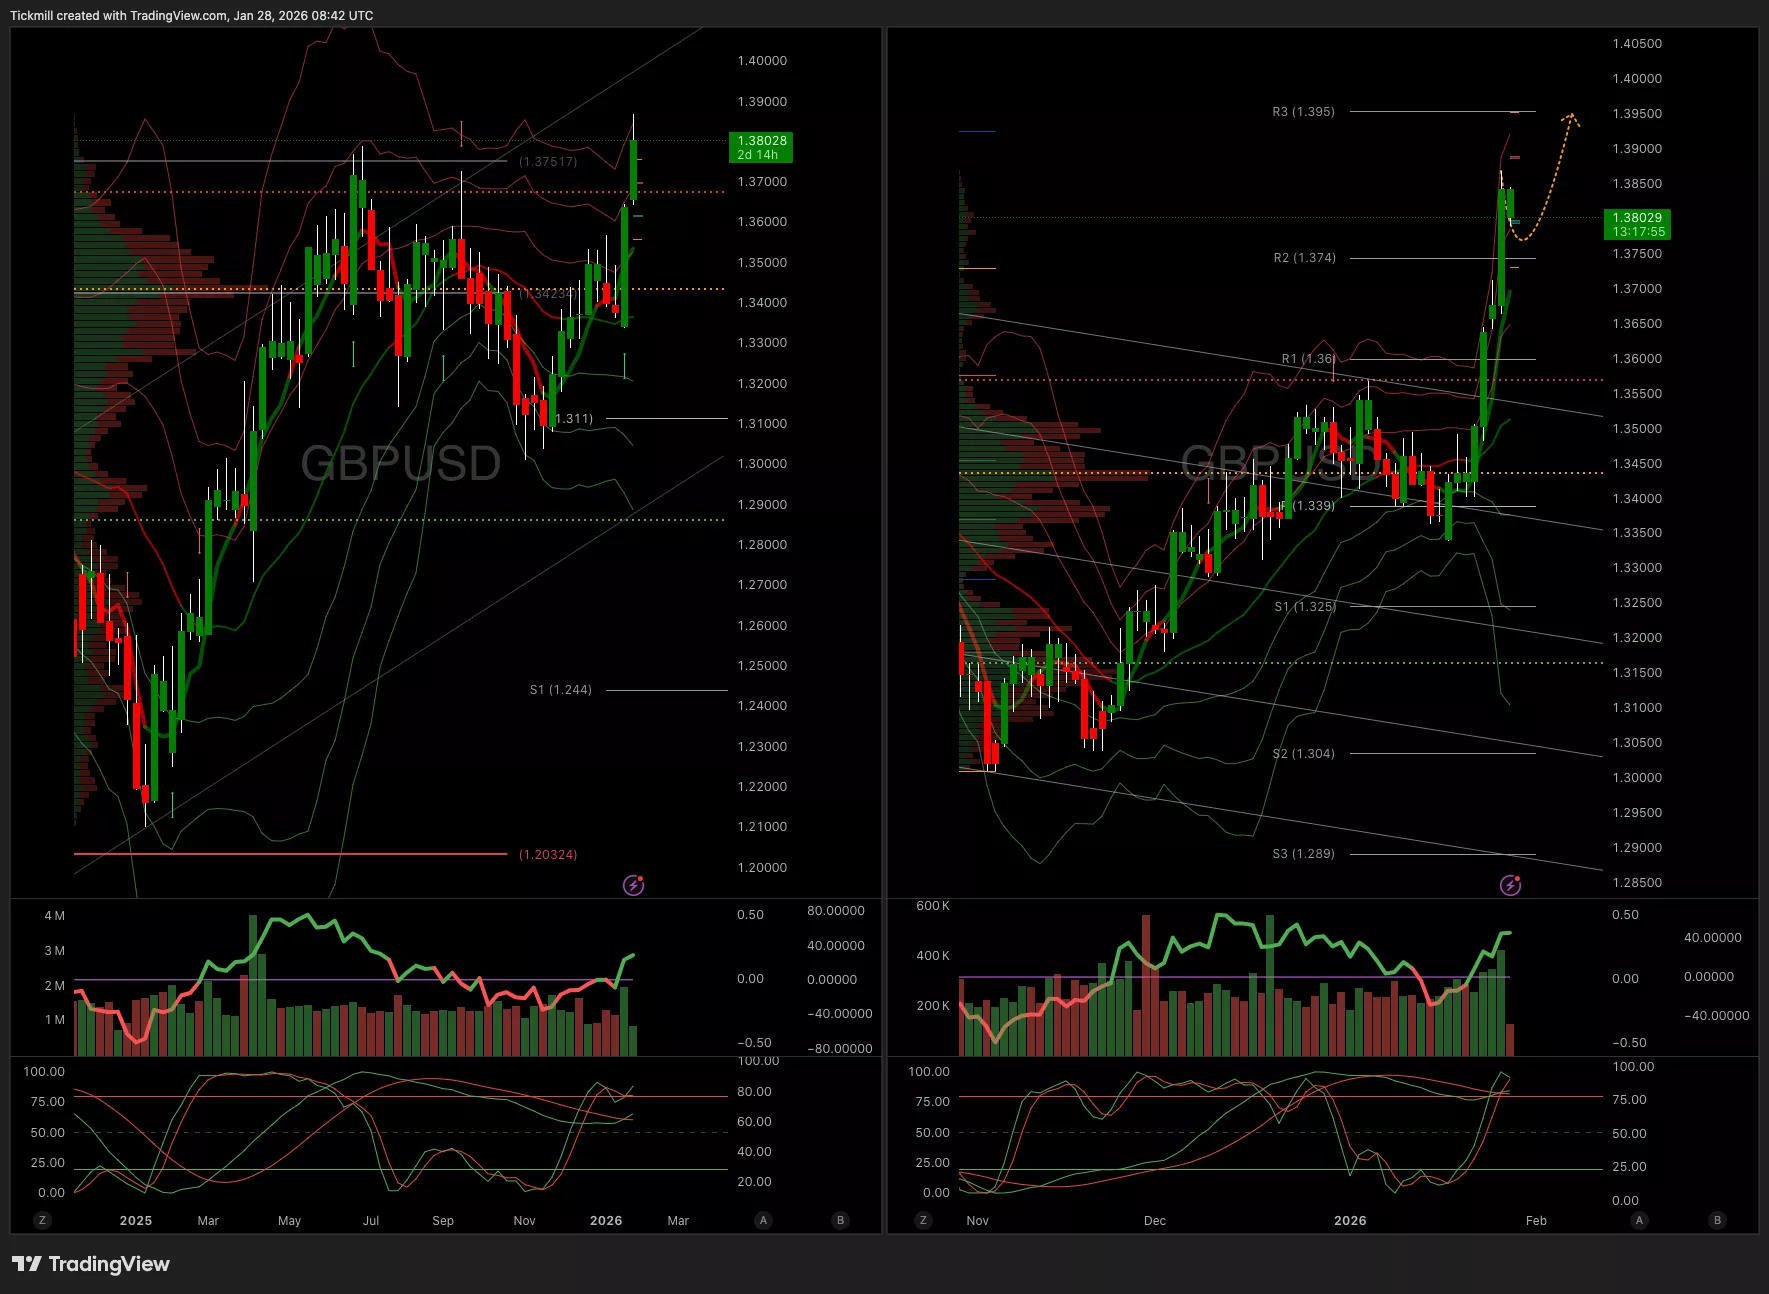Image resolution: width=1769 pixels, height=1294 pixels.
Task: Click the TradingView logo at bottom left
Action: (91, 1264)
